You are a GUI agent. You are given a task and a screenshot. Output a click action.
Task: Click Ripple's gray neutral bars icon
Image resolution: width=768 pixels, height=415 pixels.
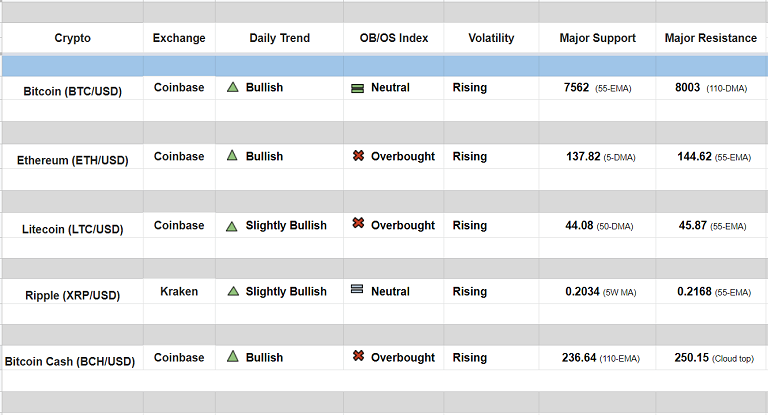[357, 291]
